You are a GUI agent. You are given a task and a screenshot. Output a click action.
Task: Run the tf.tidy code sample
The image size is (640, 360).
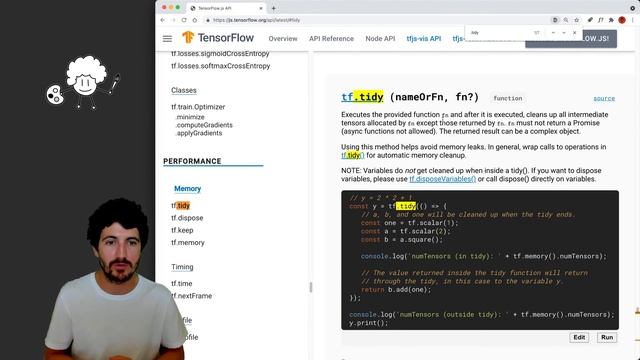(607, 337)
